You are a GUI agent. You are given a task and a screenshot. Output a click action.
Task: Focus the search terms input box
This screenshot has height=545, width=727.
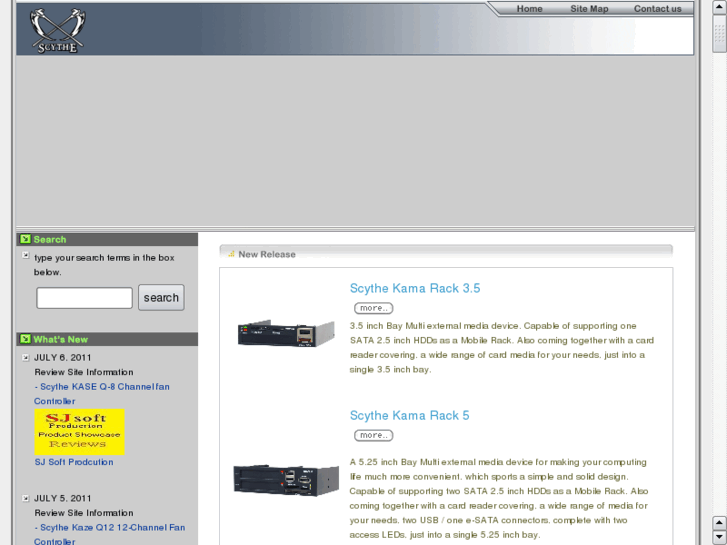click(x=84, y=298)
